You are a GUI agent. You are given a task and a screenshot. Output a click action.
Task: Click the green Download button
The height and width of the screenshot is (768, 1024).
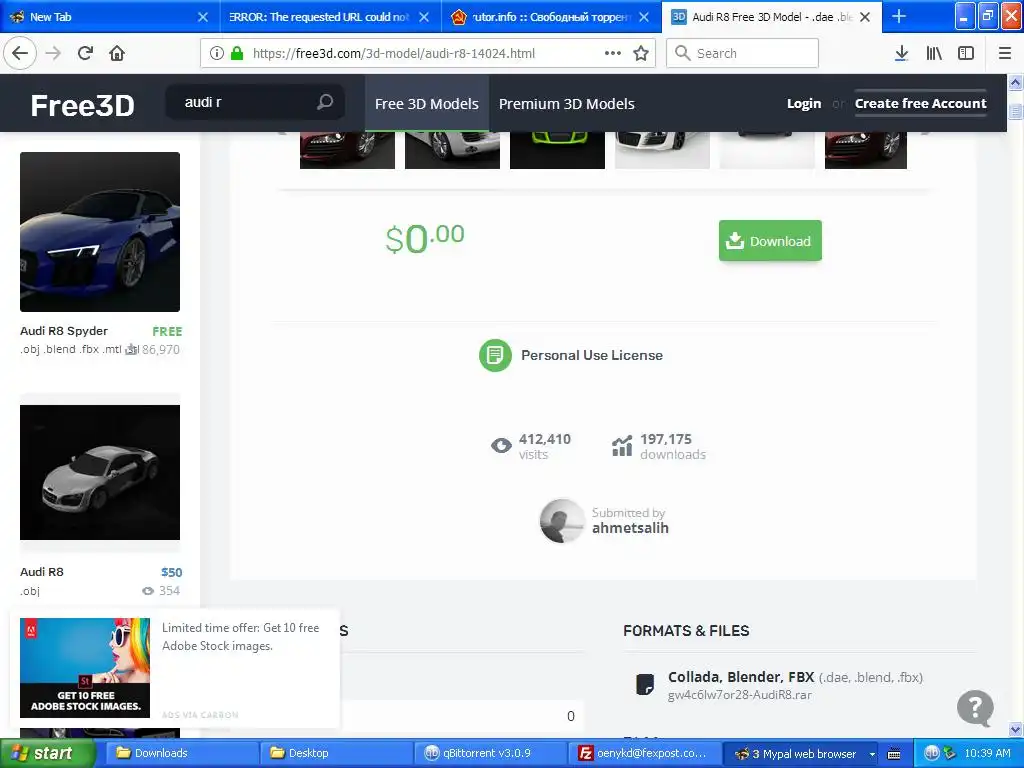(x=770, y=241)
